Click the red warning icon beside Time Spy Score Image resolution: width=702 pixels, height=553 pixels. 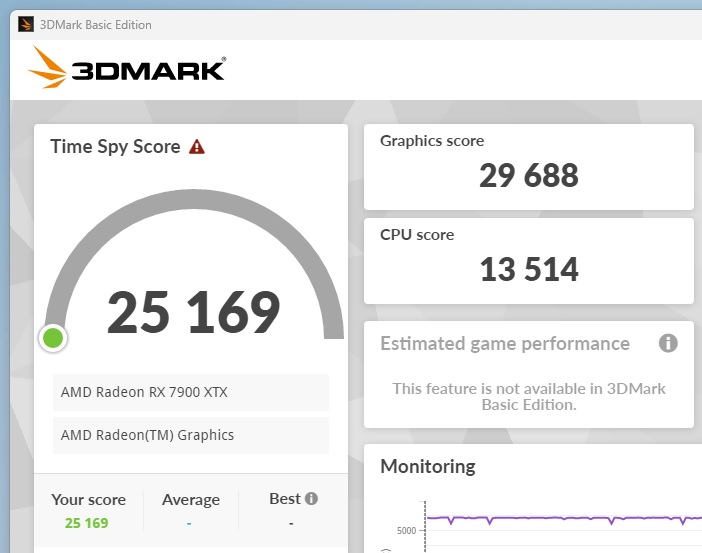point(197,147)
